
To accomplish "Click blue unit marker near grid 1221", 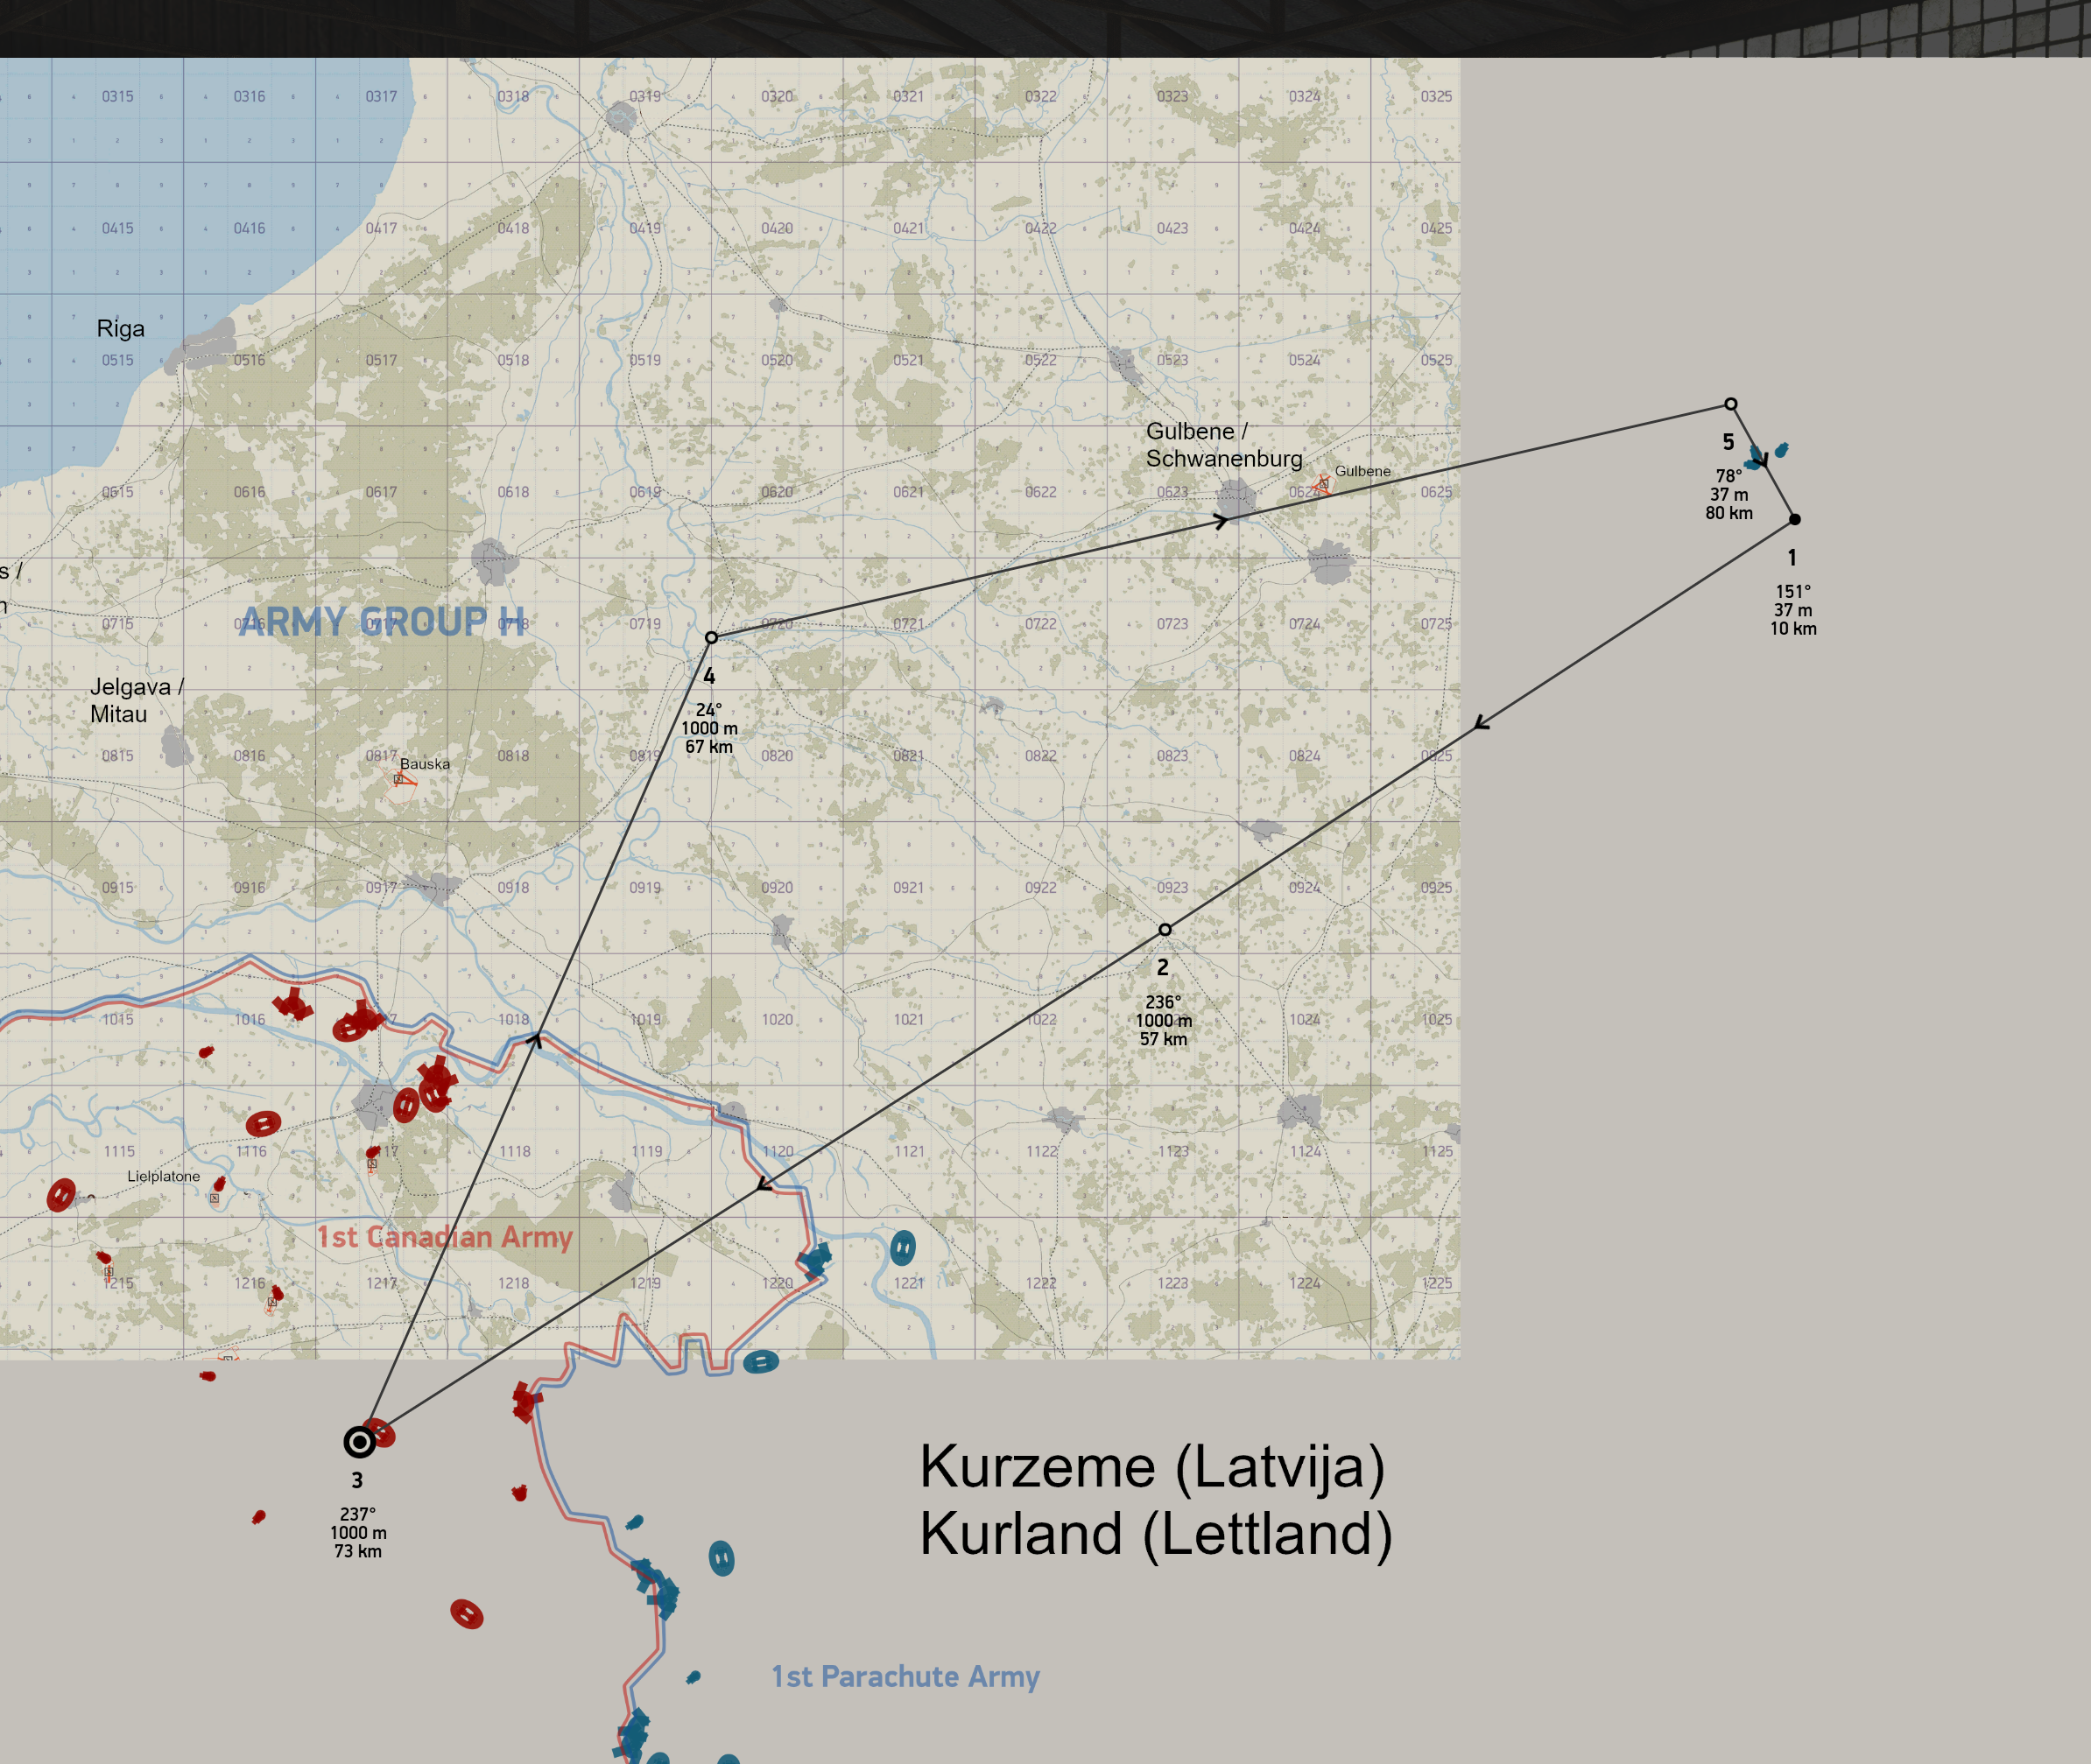I will (x=903, y=1248).
